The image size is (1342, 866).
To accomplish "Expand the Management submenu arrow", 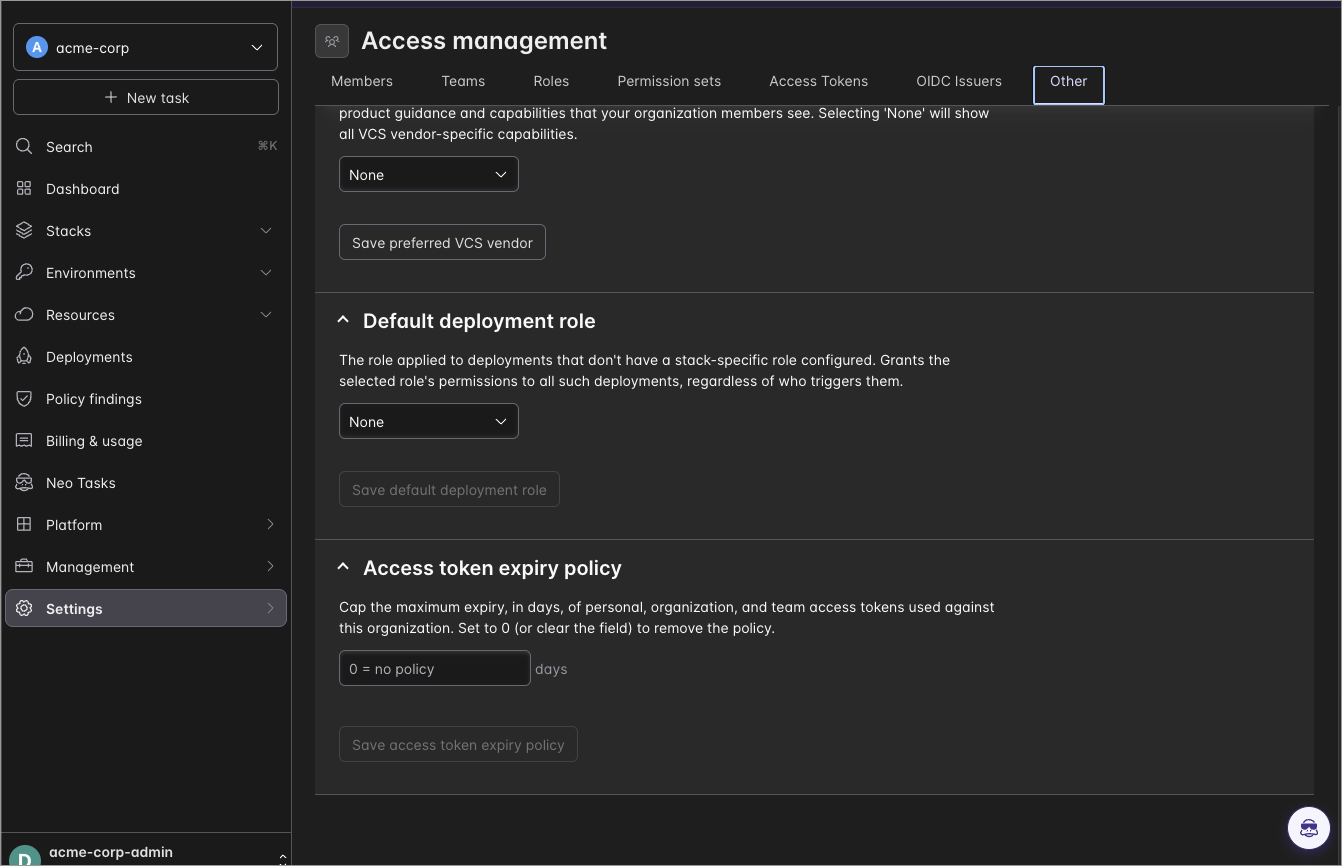I will coord(270,567).
